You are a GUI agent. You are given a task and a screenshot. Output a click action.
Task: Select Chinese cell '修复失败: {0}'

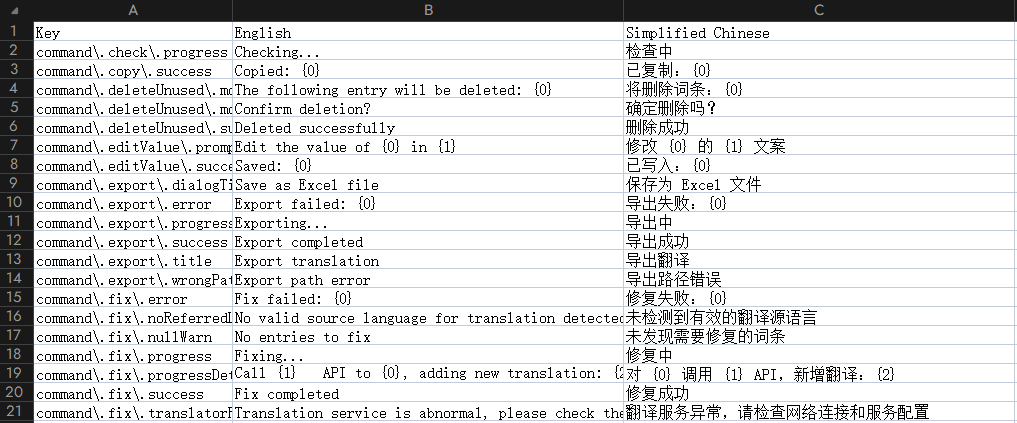pos(820,298)
